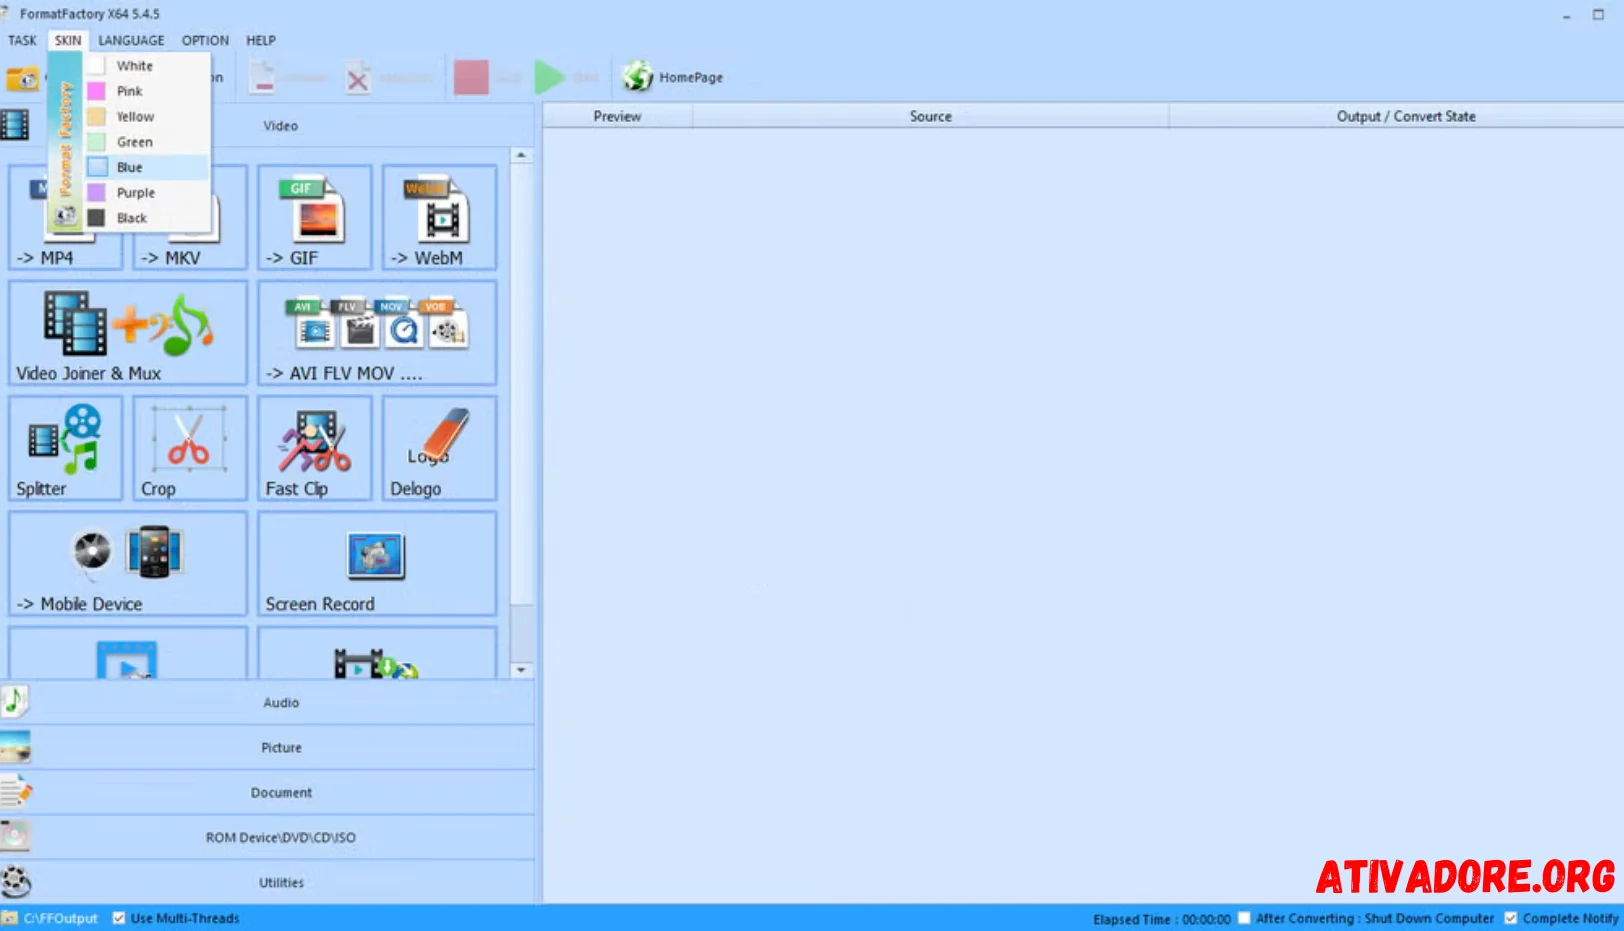Click the HomePage globe icon

click(x=638, y=76)
